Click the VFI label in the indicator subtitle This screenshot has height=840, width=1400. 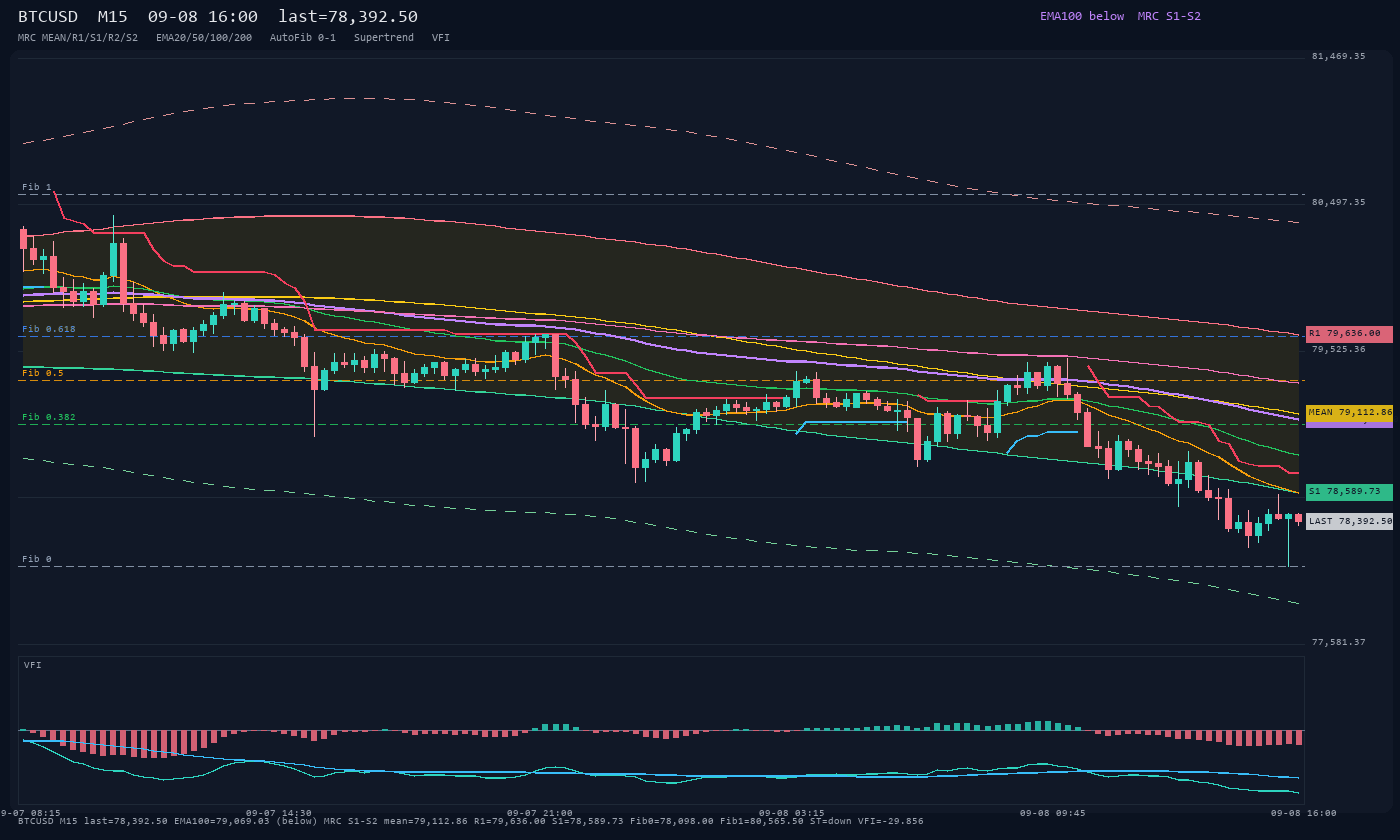(441, 37)
